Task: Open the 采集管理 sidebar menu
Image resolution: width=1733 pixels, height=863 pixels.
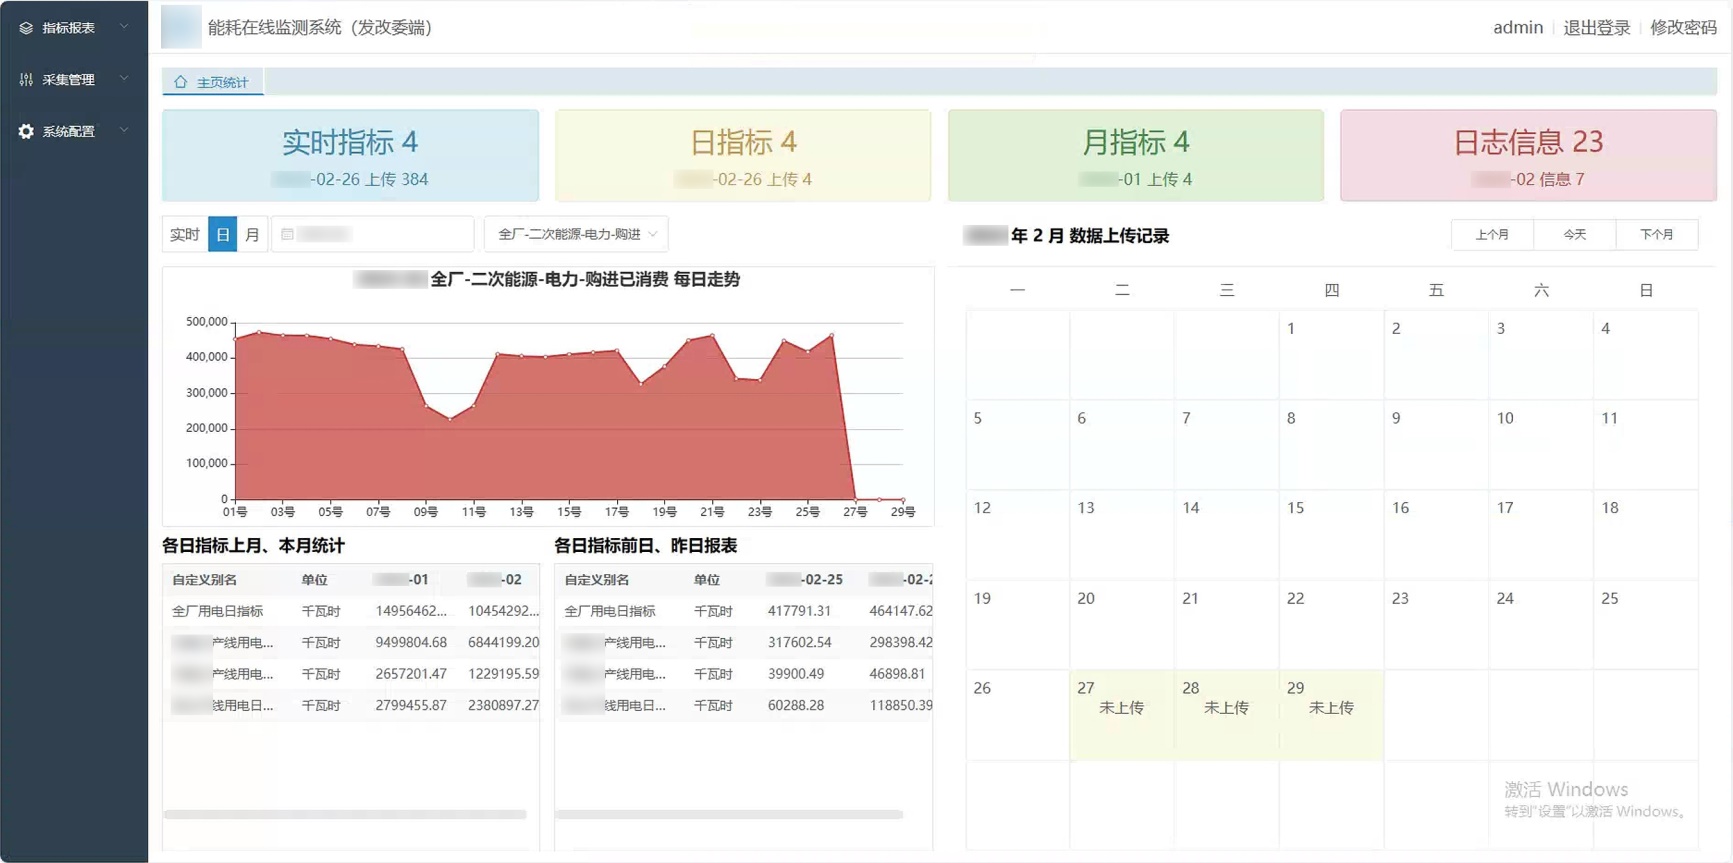Action: coord(74,79)
